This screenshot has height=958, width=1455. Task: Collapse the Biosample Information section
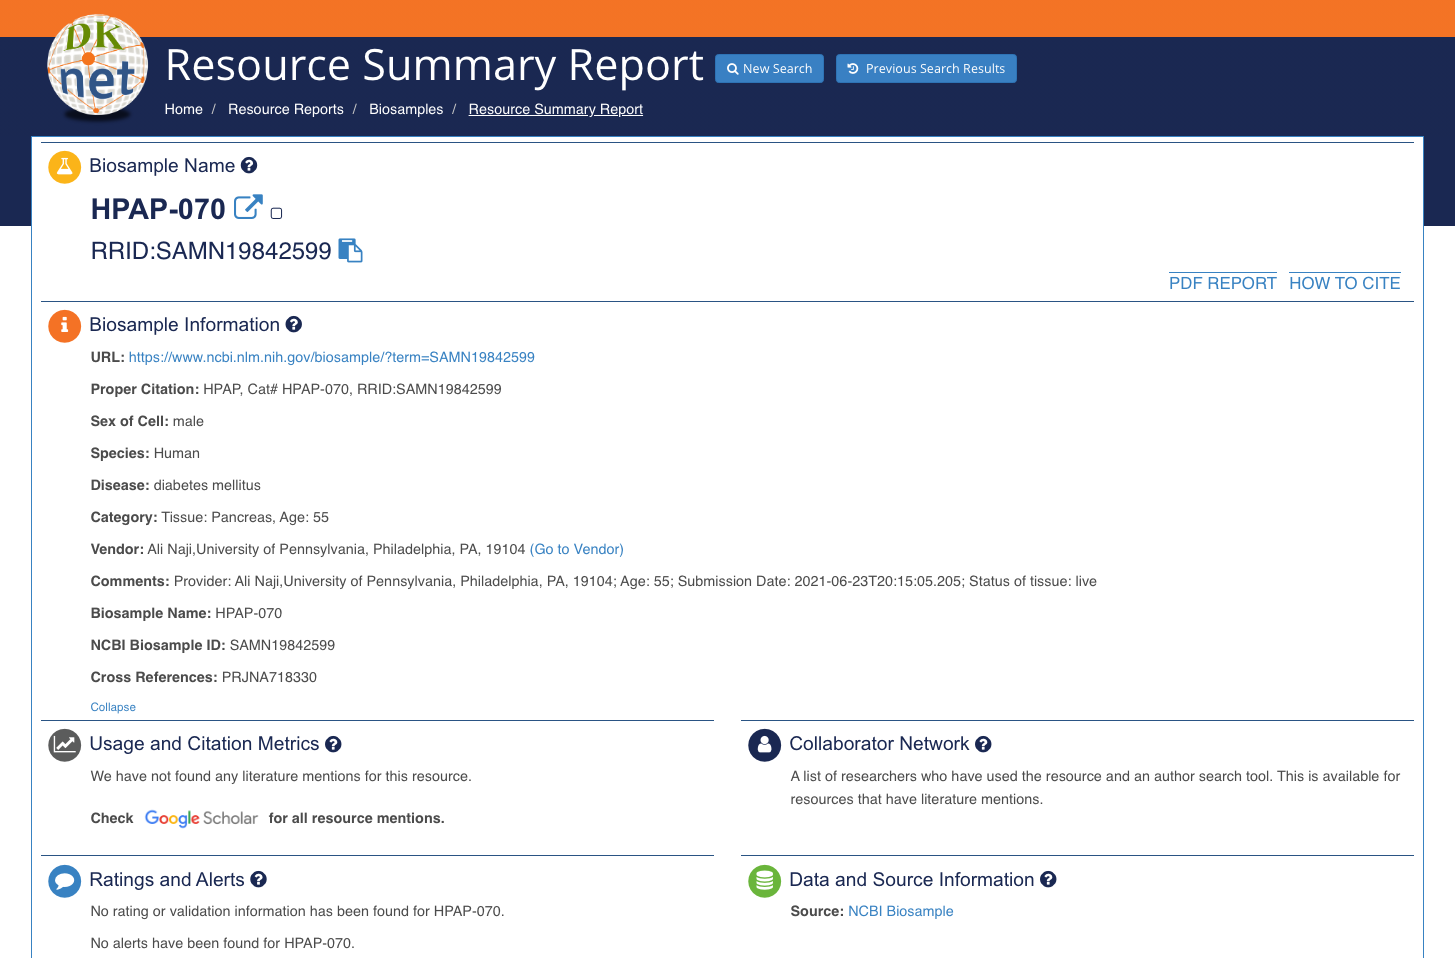[113, 707]
